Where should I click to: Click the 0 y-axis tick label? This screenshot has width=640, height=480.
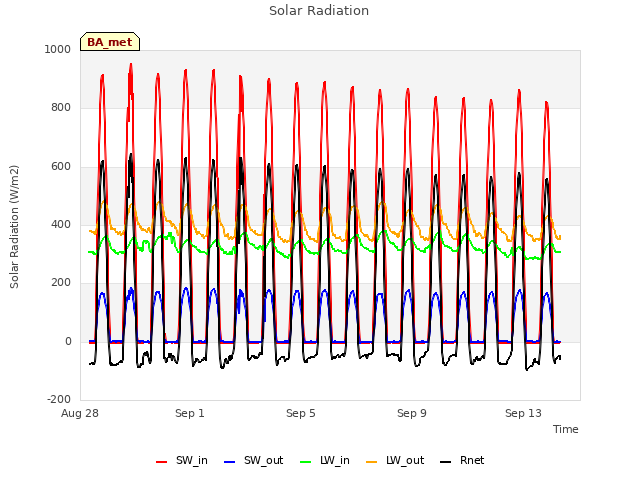pos(68,342)
